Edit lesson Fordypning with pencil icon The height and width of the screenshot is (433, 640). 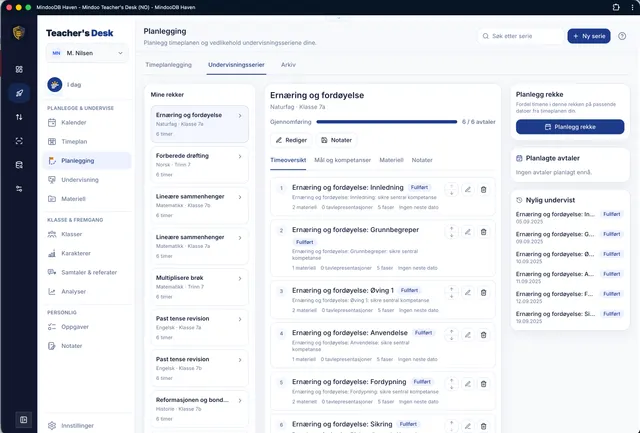468,384
